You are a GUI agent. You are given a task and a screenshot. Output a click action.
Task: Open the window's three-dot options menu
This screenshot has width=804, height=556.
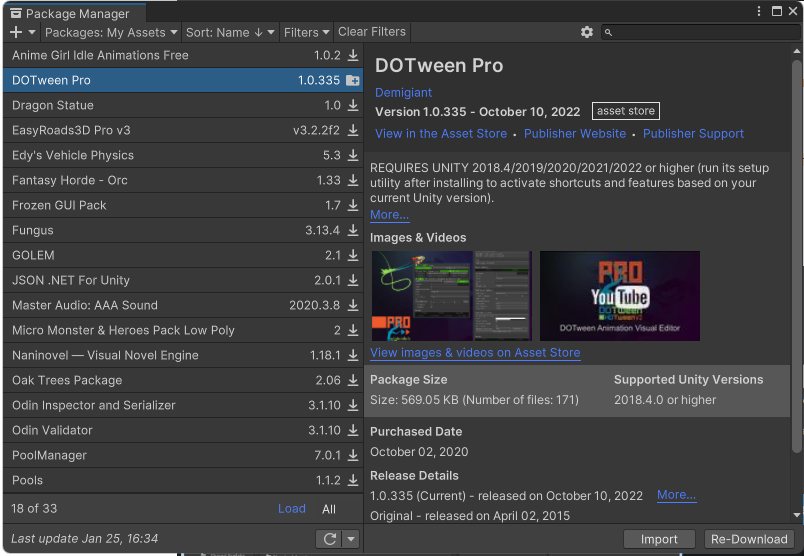pyautogui.click(x=759, y=11)
